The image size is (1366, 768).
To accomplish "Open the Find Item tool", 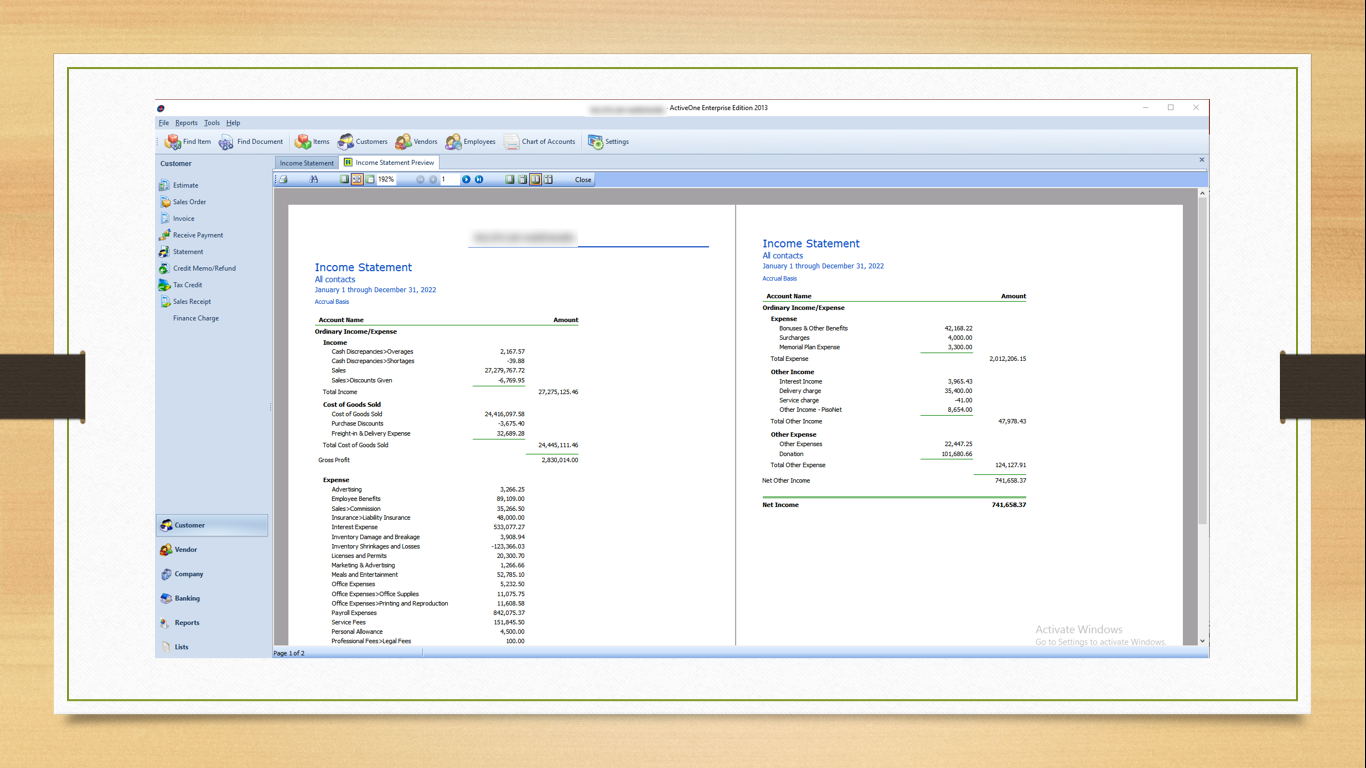I will pyautogui.click(x=188, y=142).
